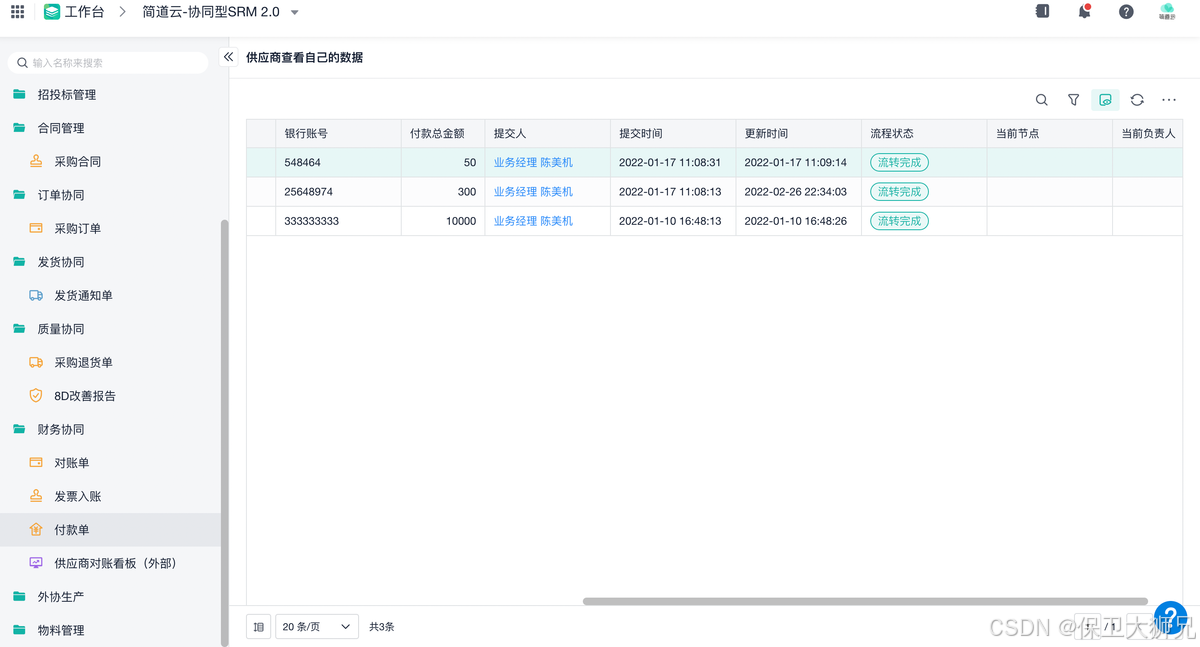Open the 20 条/页 page size dropdown
This screenshot has height=647, width=1200.
click(x=317, y=627)
